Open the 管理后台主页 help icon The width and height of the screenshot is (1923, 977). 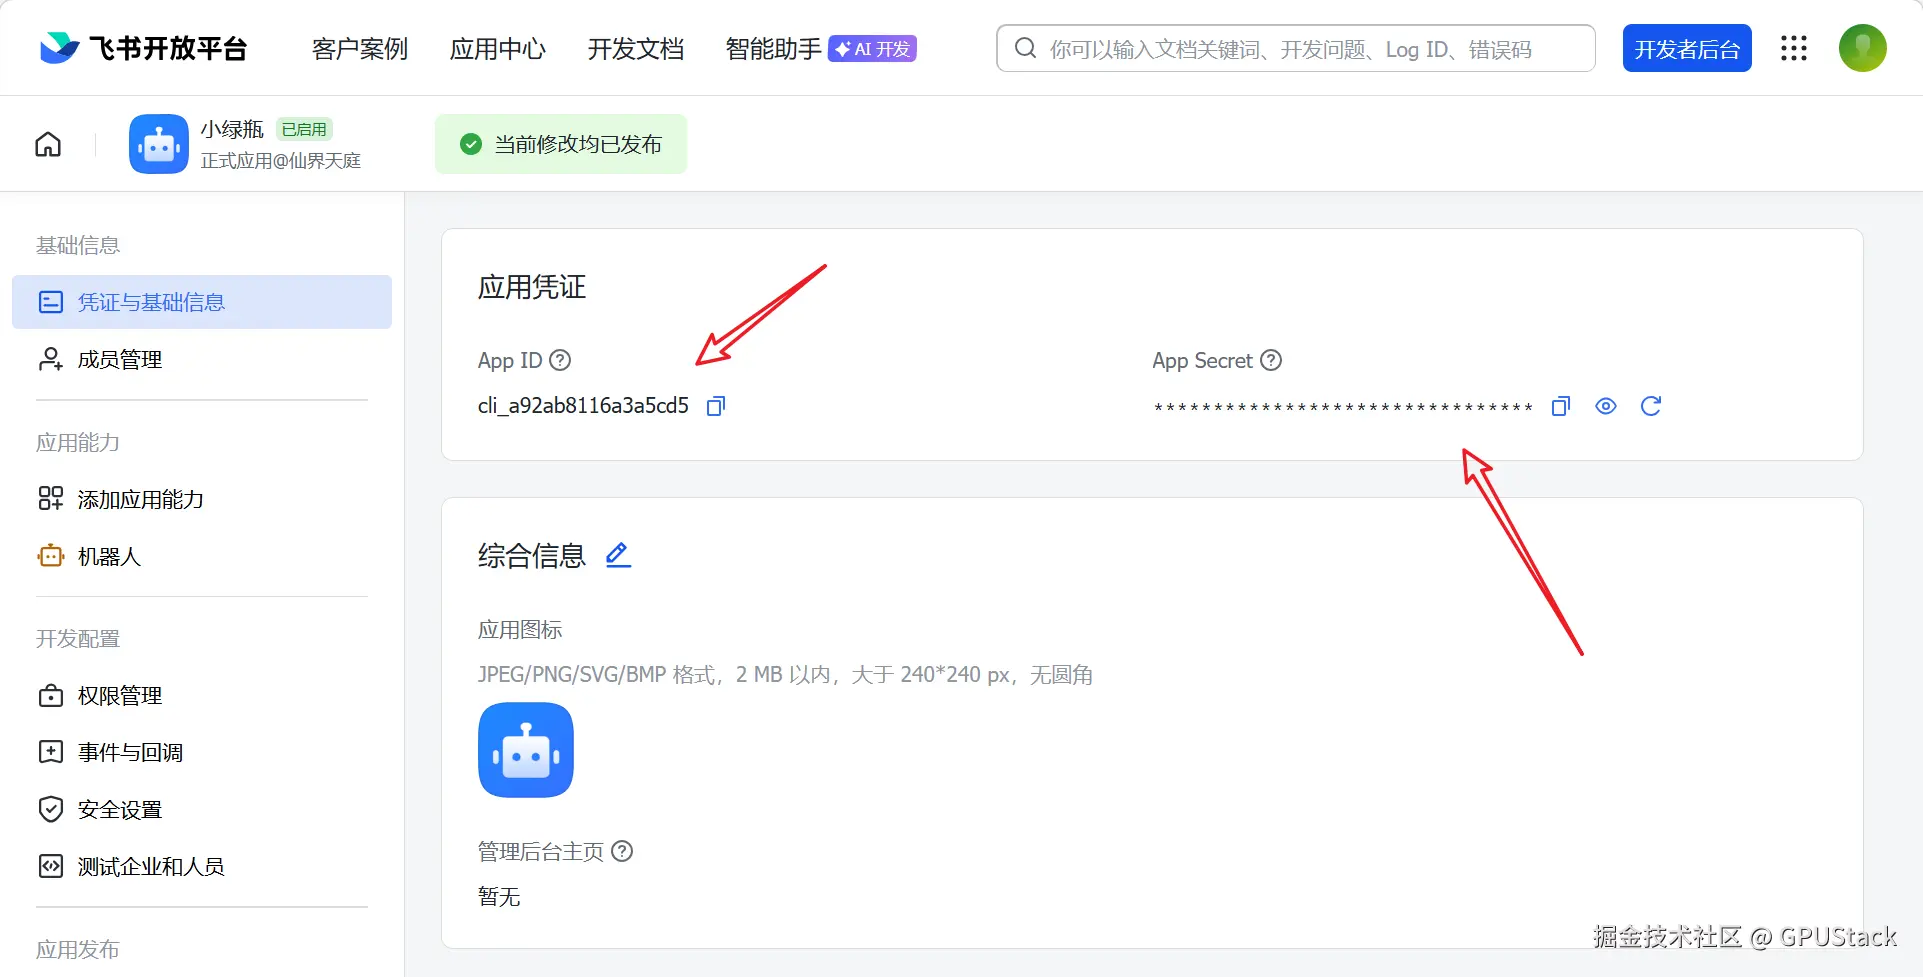pyautogui.click(x=622, y=851)
